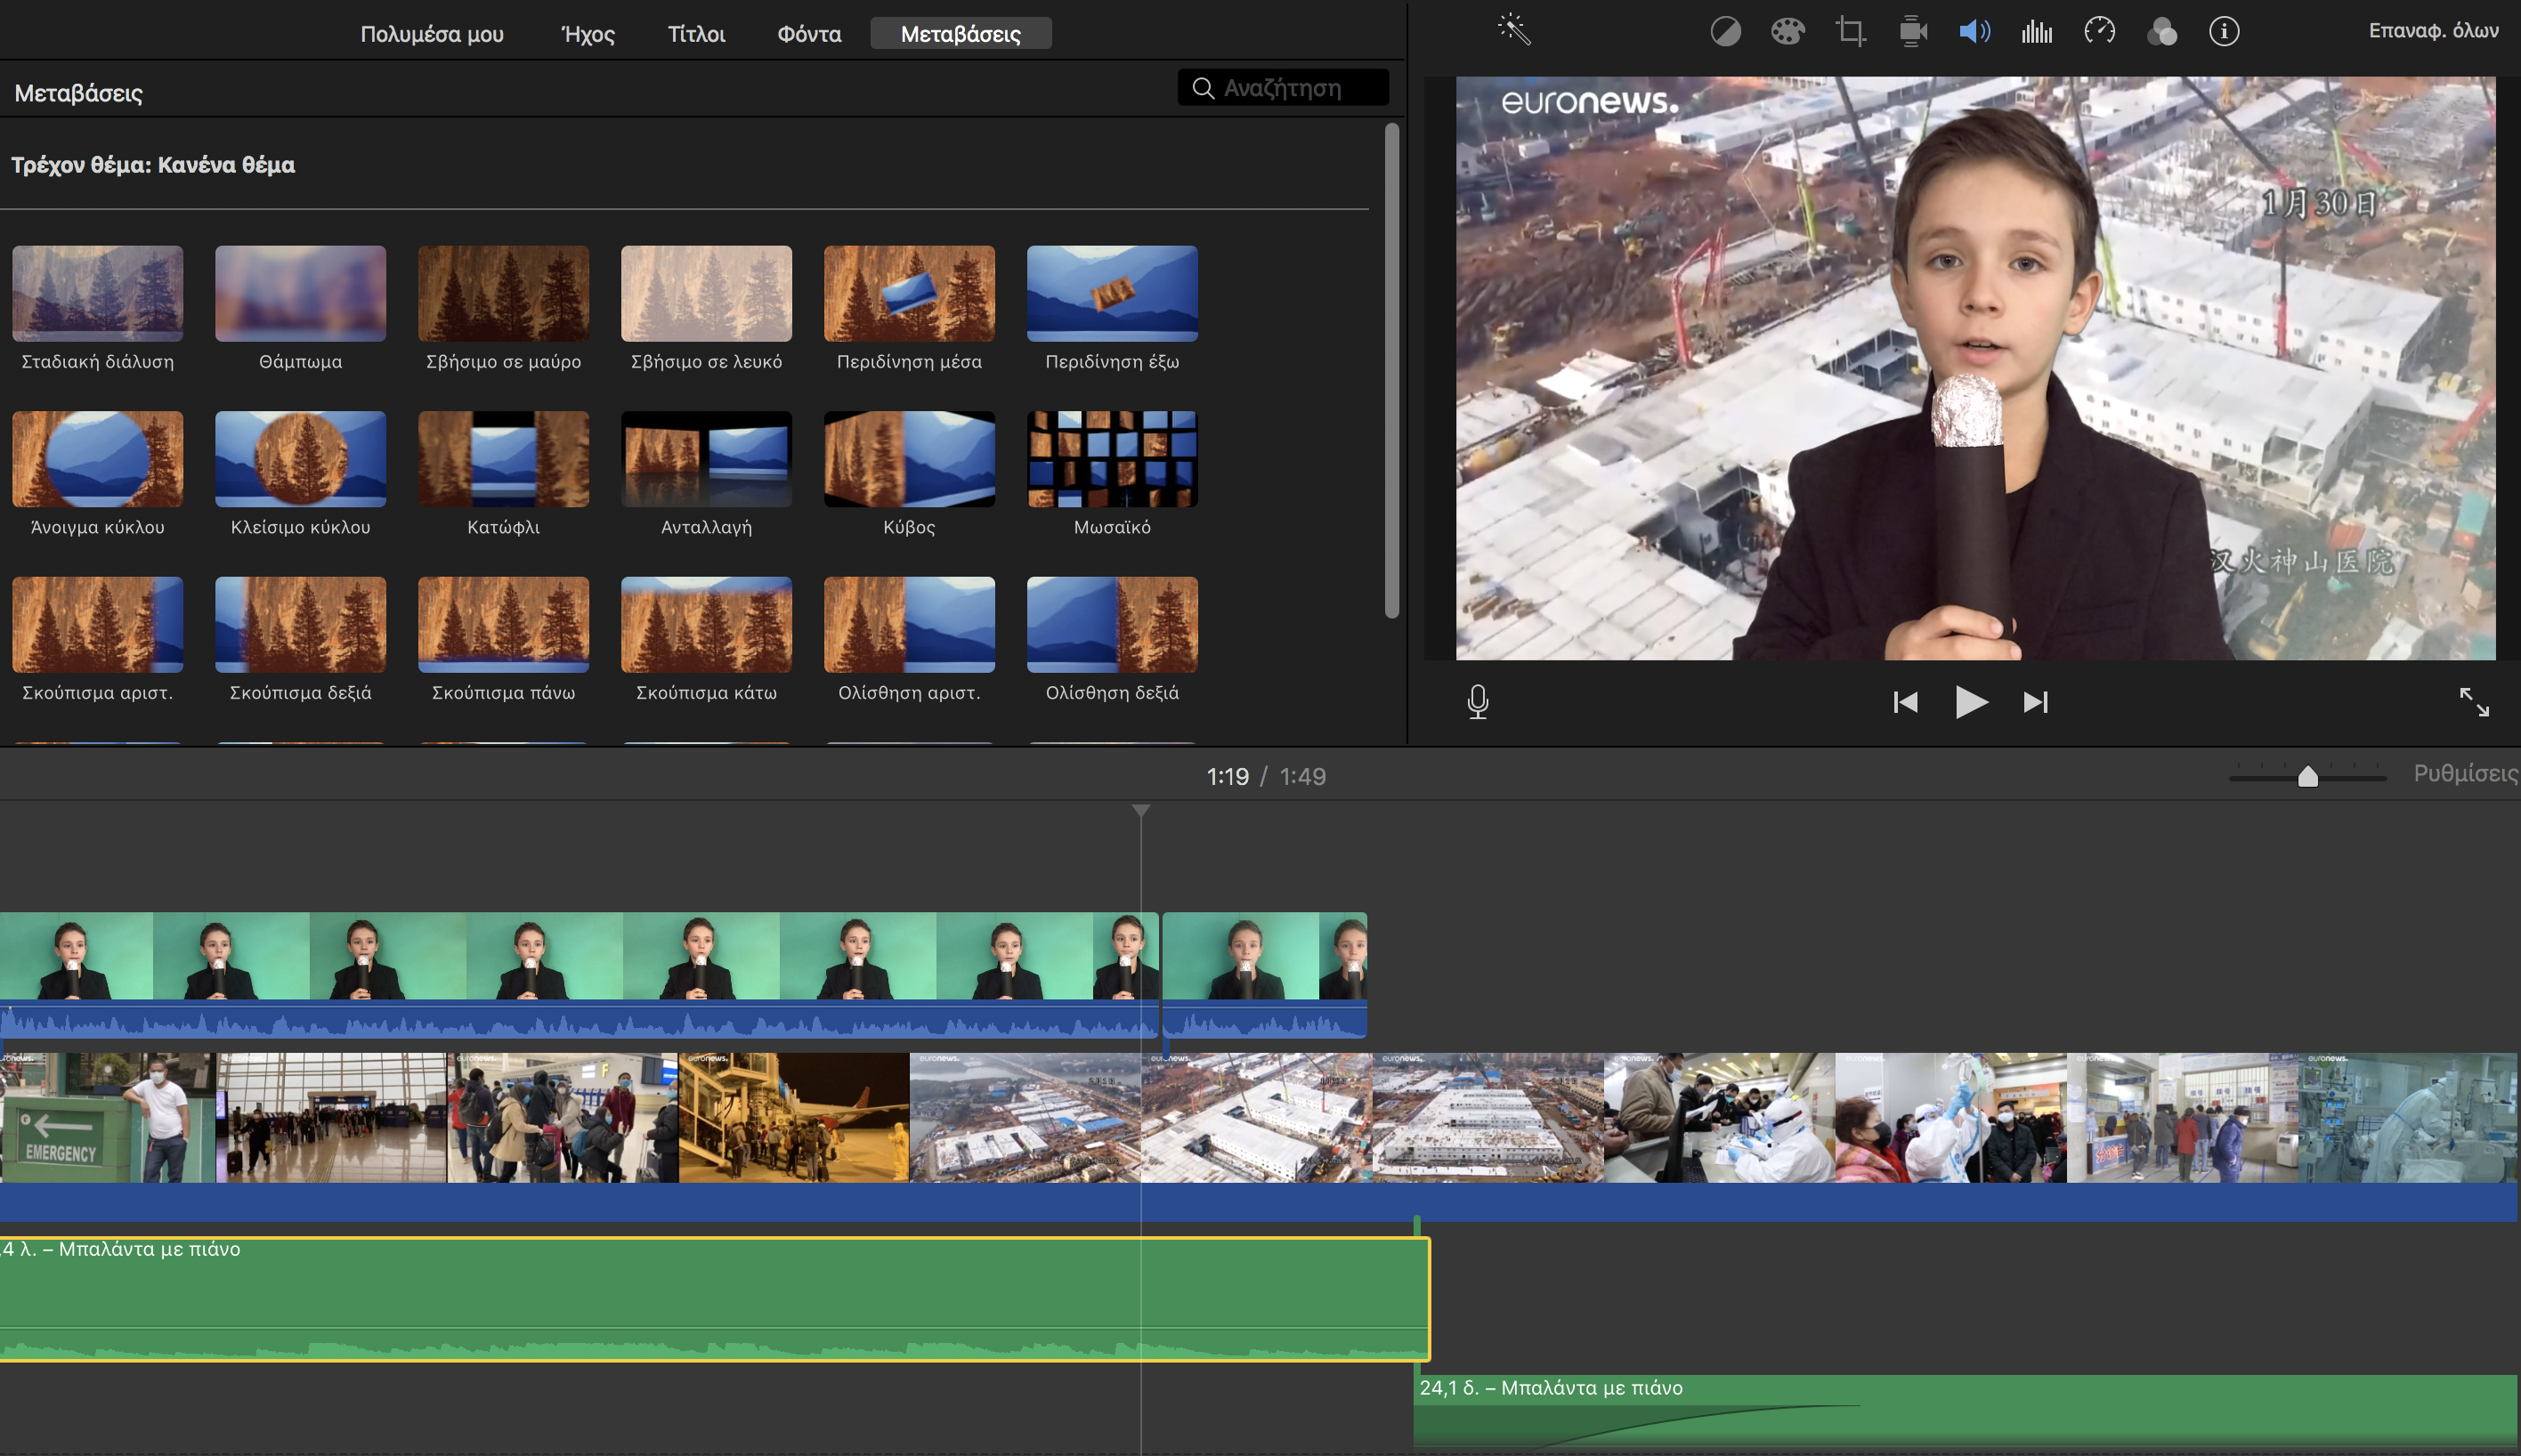Switch to the Πολυμέσα μου tab

point(432,34)
